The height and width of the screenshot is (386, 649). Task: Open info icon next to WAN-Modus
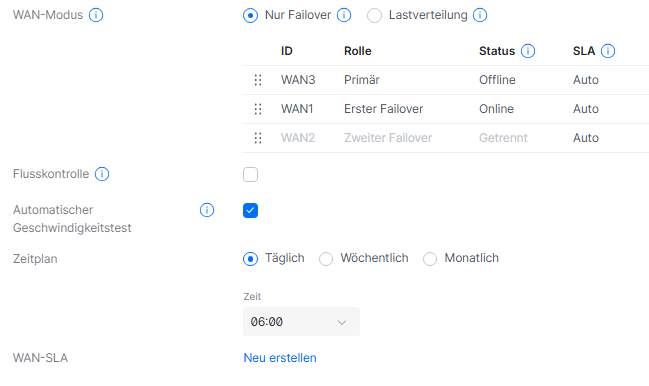(96, 15)
